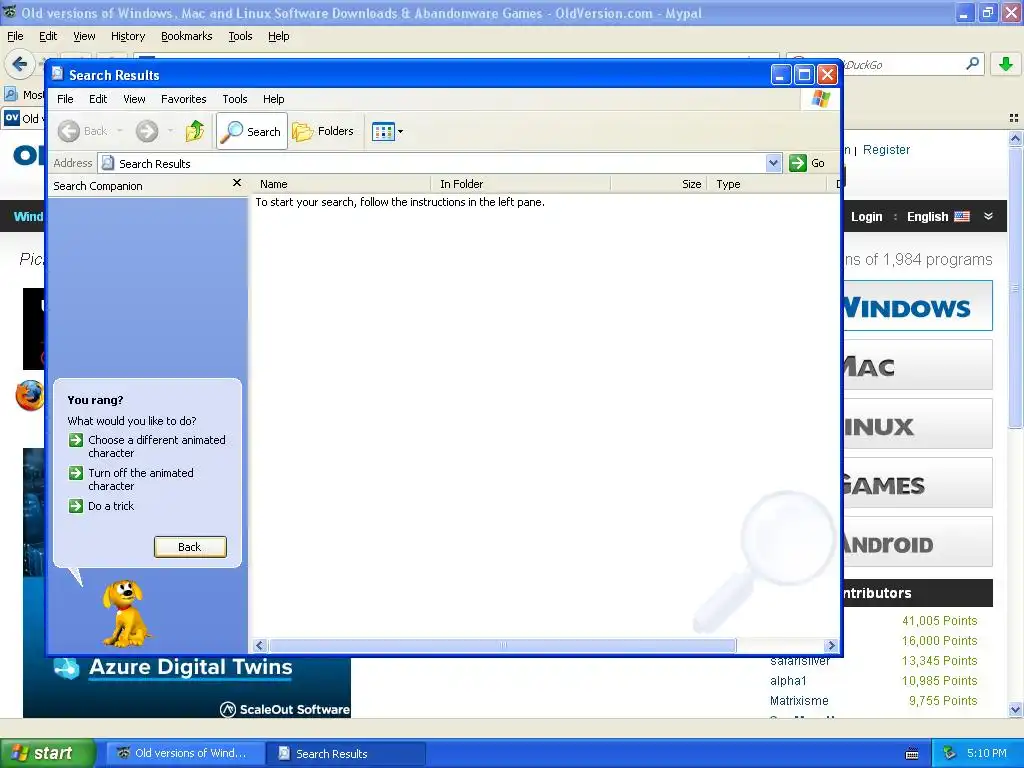Click the Search Results title bar document icon

57,74
